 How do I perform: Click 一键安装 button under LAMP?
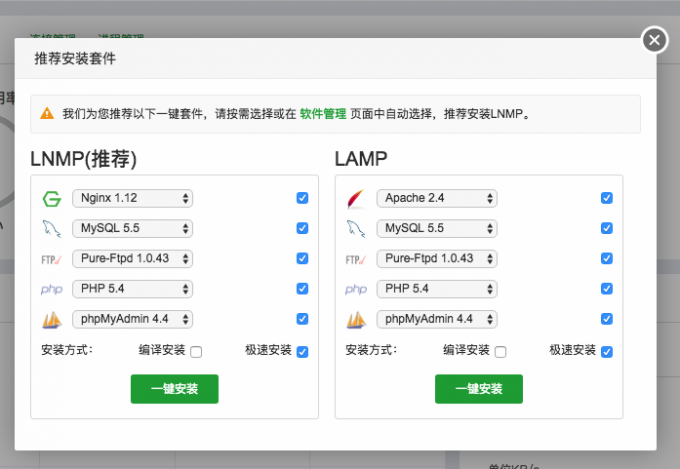479,389
